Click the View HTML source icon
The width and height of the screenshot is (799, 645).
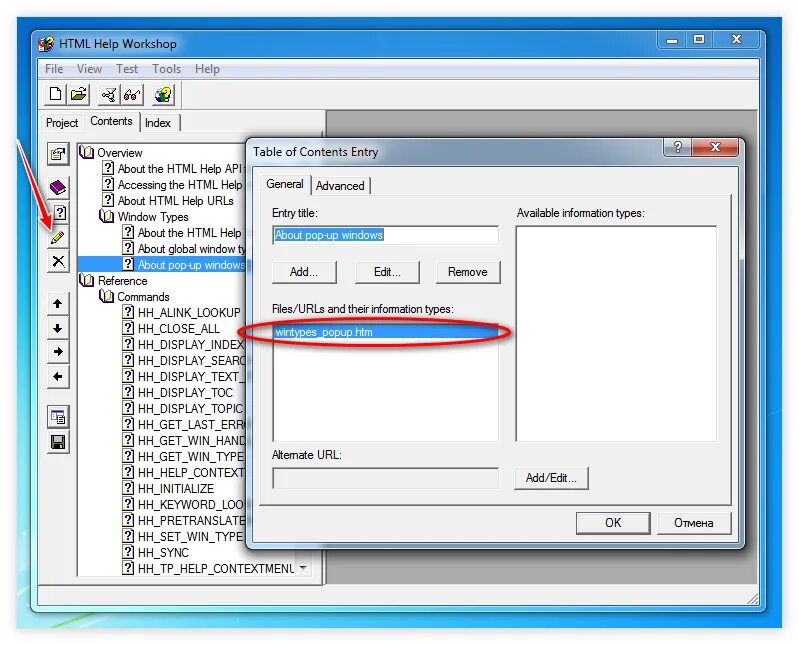tap(58, 417)
